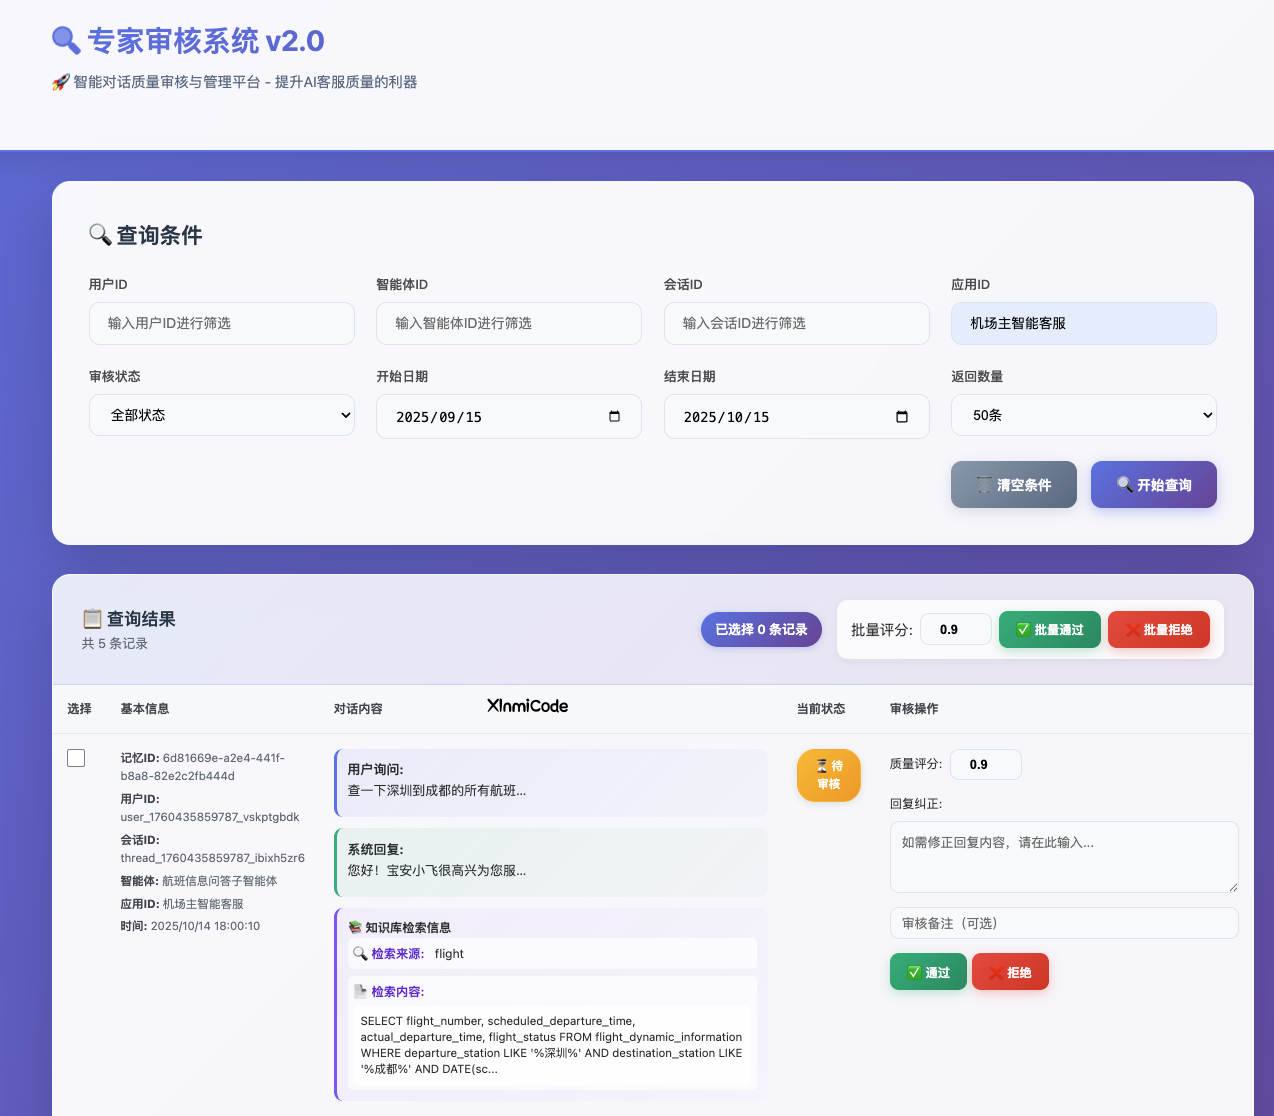Image resolution: width=1274 pixels, height=1116 pixels.
Task: Click the rocket icon in the platform subtitle
Action: [59, 81]
